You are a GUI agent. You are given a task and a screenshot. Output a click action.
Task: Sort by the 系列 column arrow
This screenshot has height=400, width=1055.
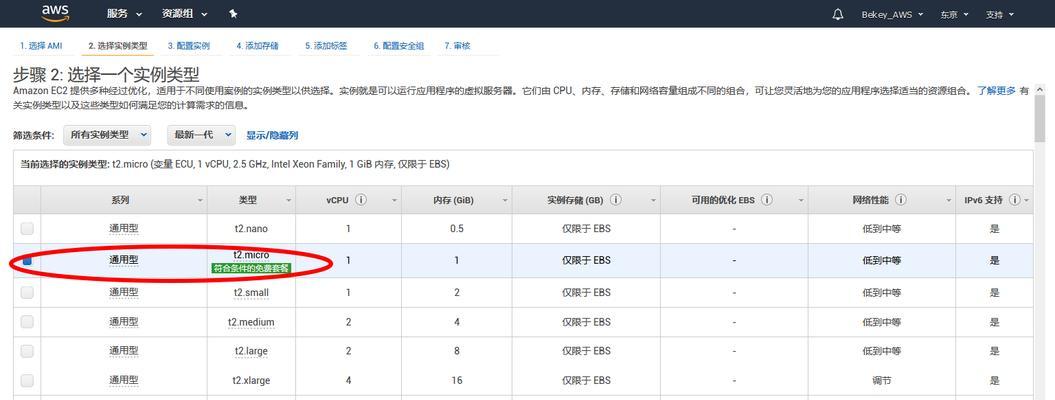click(x=201, y=200)
